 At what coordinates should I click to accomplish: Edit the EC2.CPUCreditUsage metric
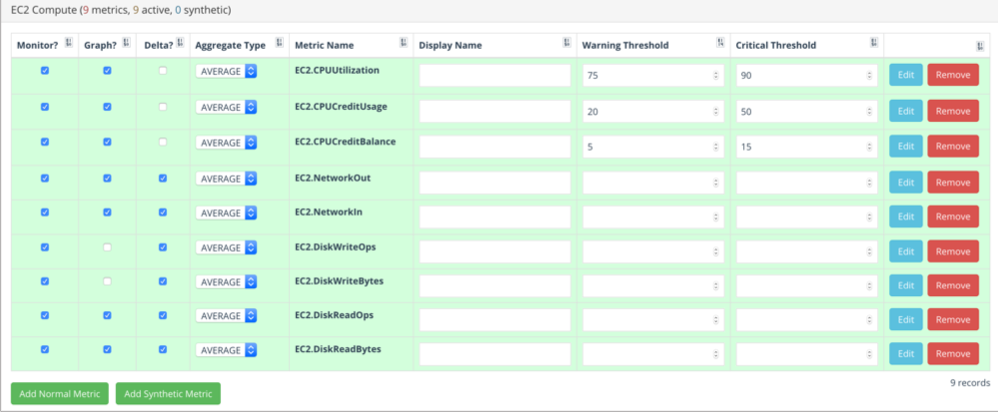point(906,111)
